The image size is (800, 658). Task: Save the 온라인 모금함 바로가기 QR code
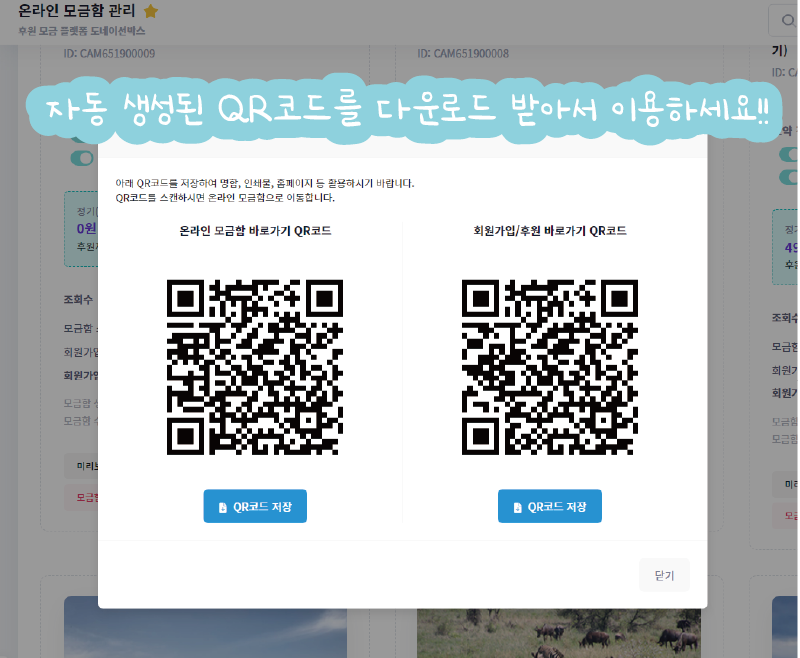255,507
